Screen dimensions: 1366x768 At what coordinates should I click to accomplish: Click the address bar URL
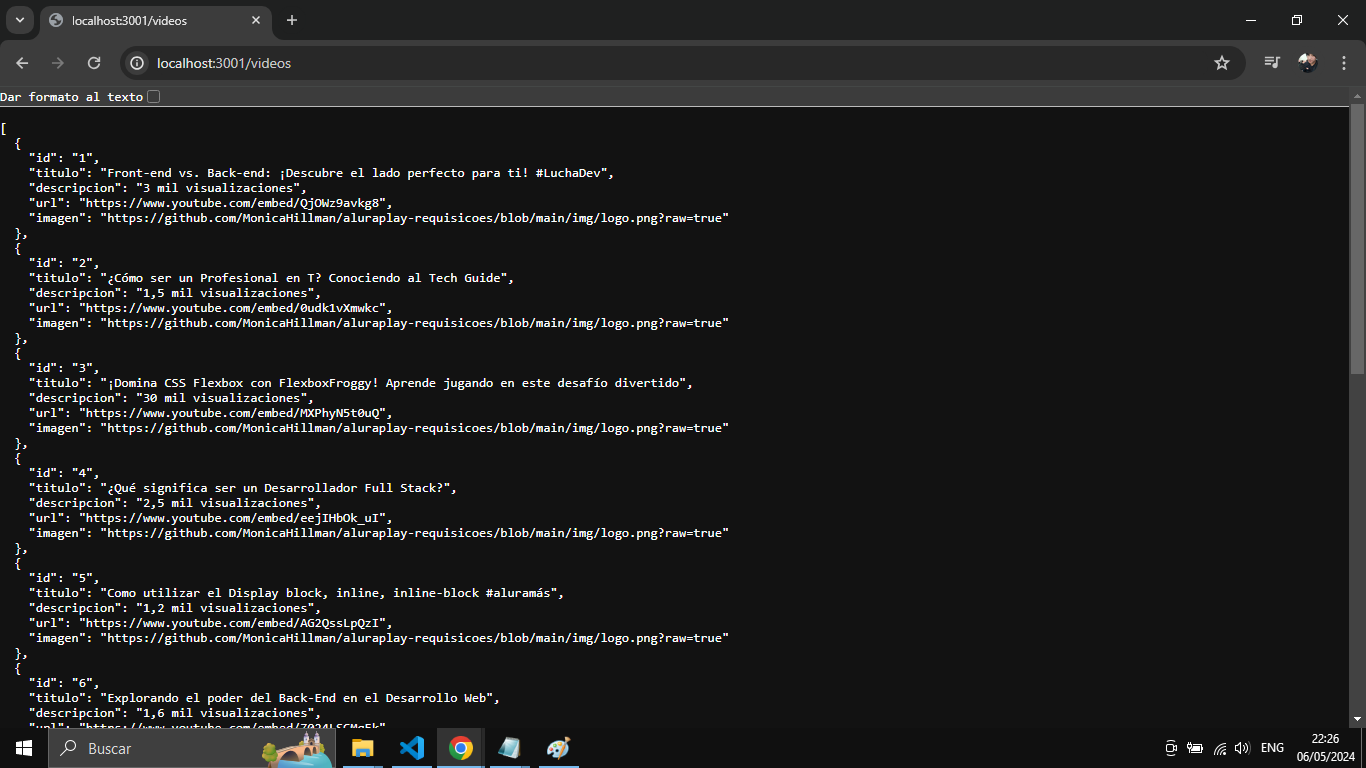point(224,63)
